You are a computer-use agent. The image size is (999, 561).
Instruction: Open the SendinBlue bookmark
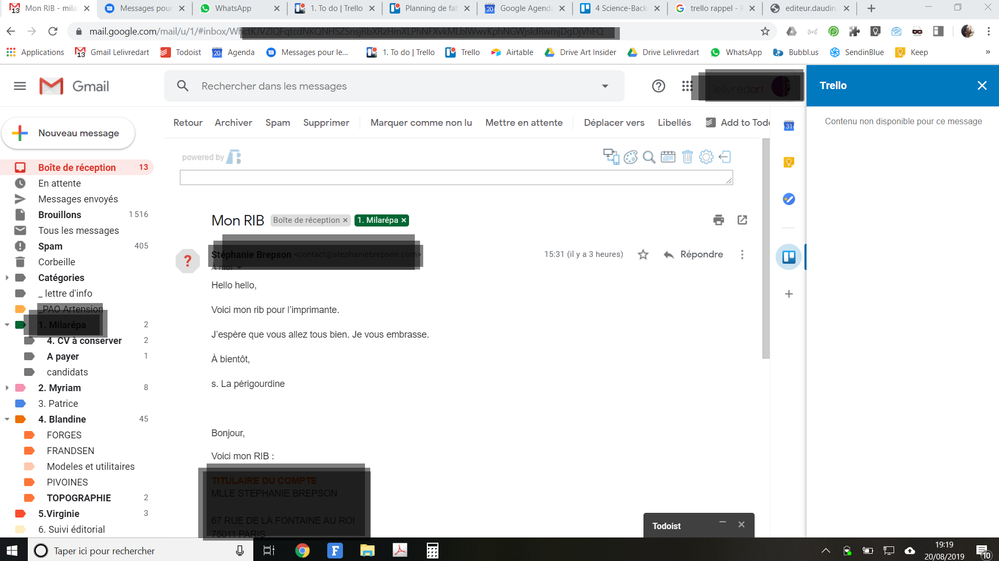click(x=857, y=52)
